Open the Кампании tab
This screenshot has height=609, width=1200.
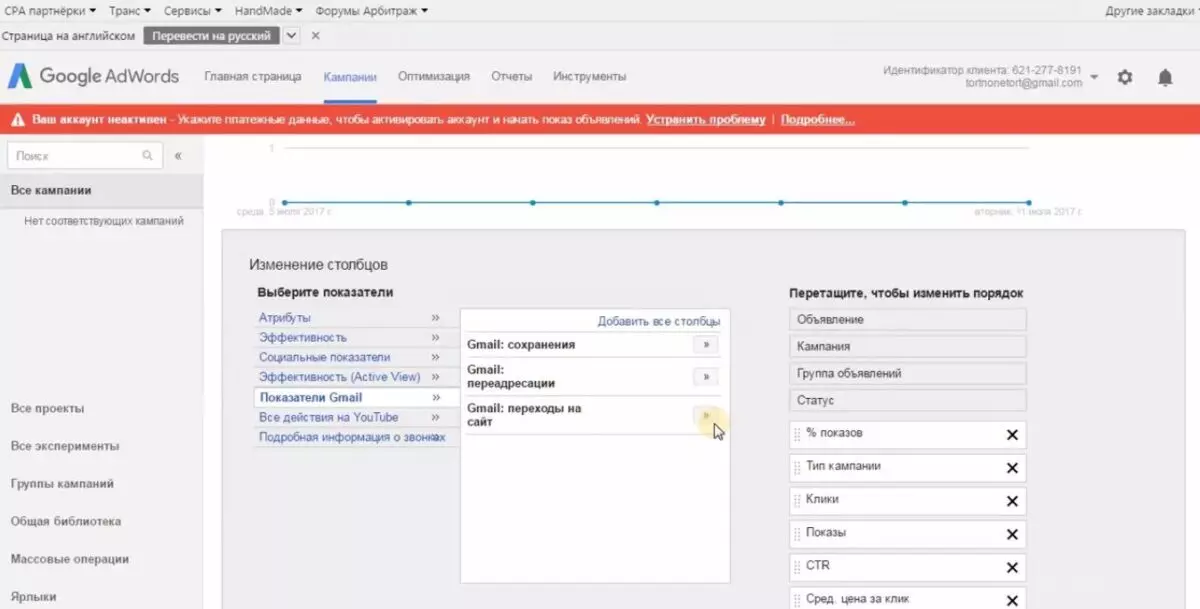(x=350, y=77)
